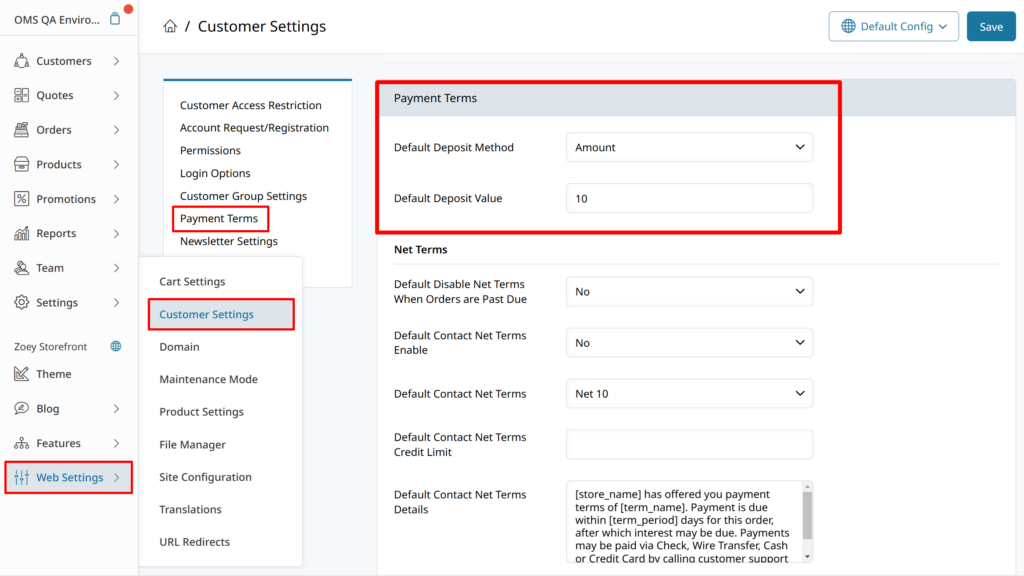Click the clipboard icon beside OMS QA Environment

(115, 19)
